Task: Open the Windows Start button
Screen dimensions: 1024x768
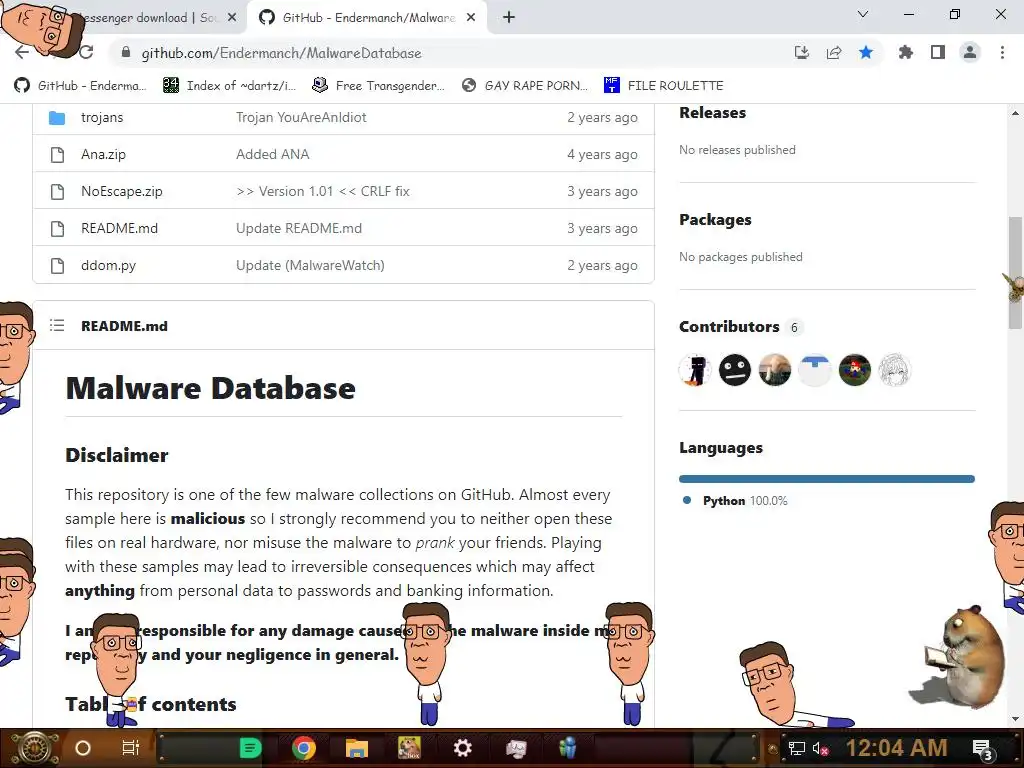Action: point(34,748)
